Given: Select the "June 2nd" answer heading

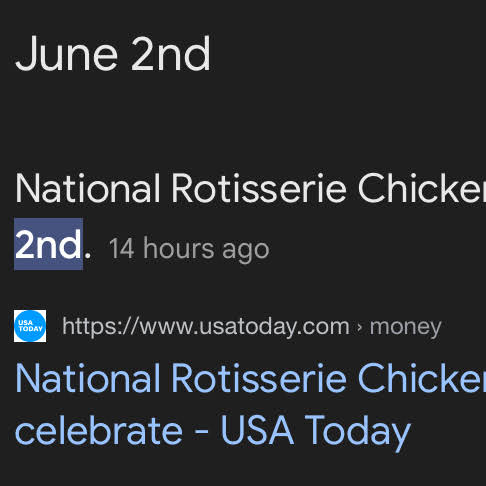Looking at the screenshot, I should [113, 54].
